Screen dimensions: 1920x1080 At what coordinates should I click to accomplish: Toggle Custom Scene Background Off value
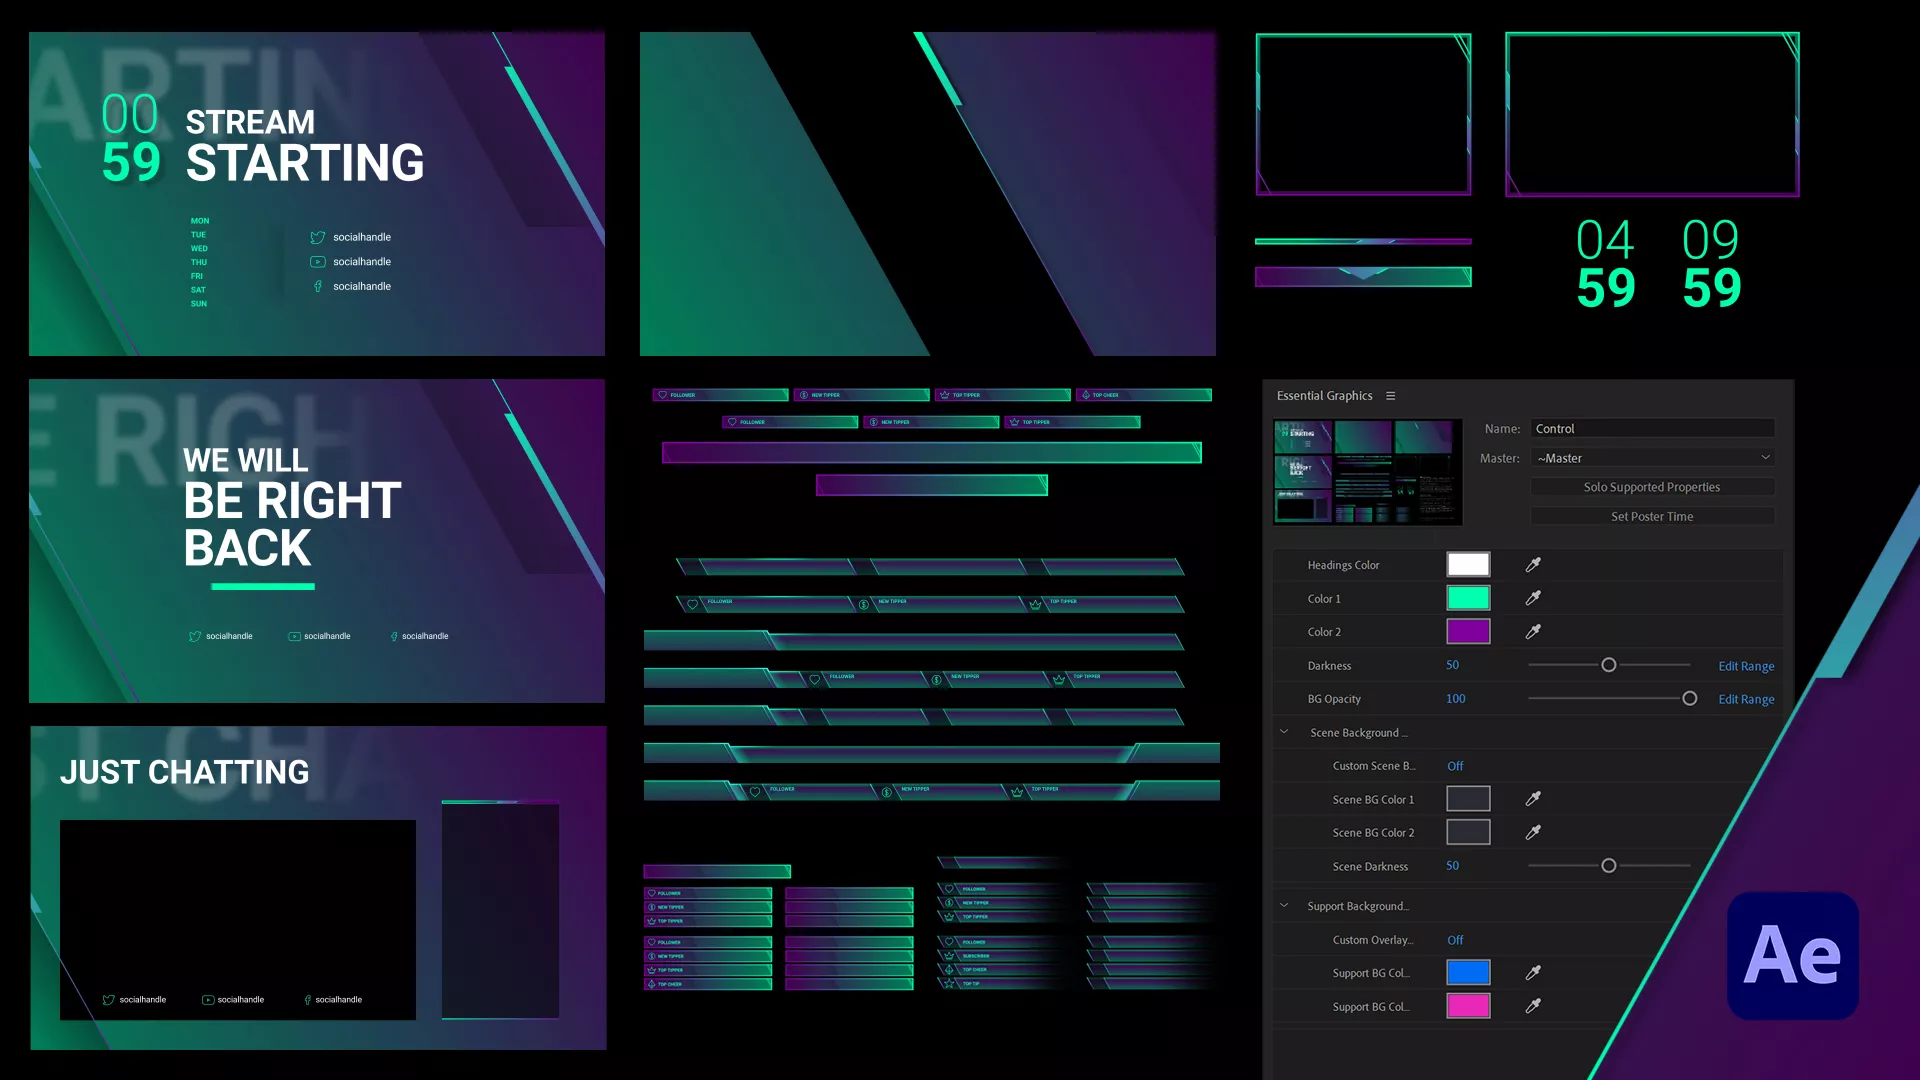(x=1455, y=766)
